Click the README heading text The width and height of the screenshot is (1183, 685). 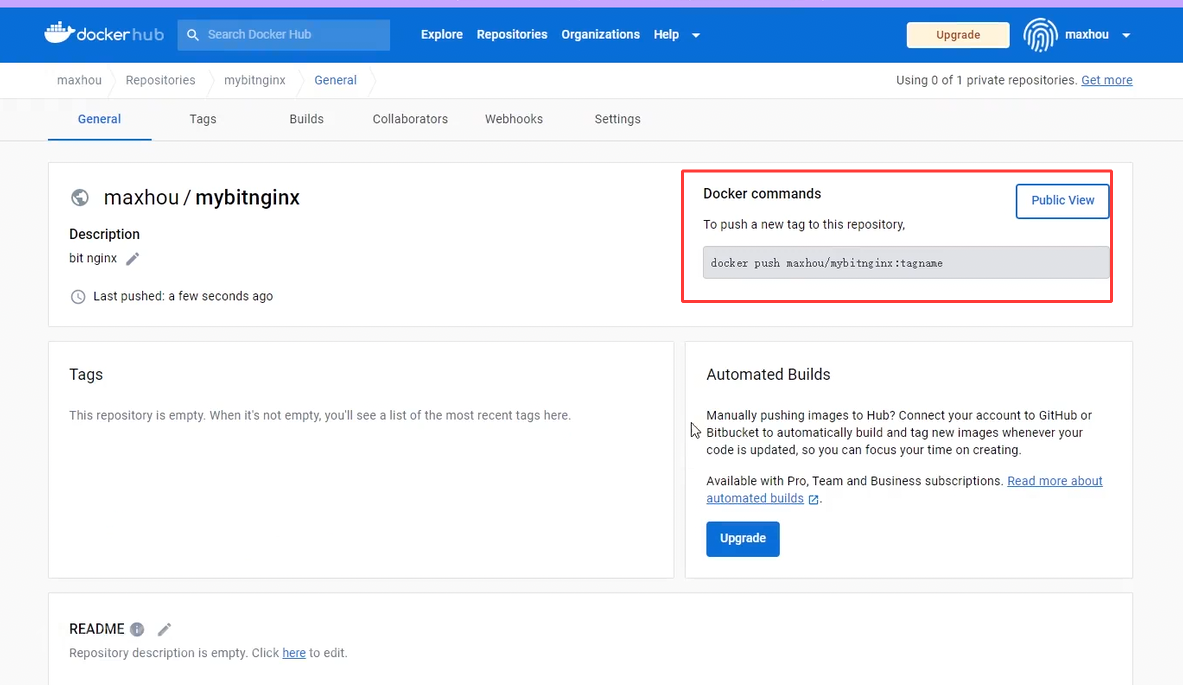click(x=97, y=629)
